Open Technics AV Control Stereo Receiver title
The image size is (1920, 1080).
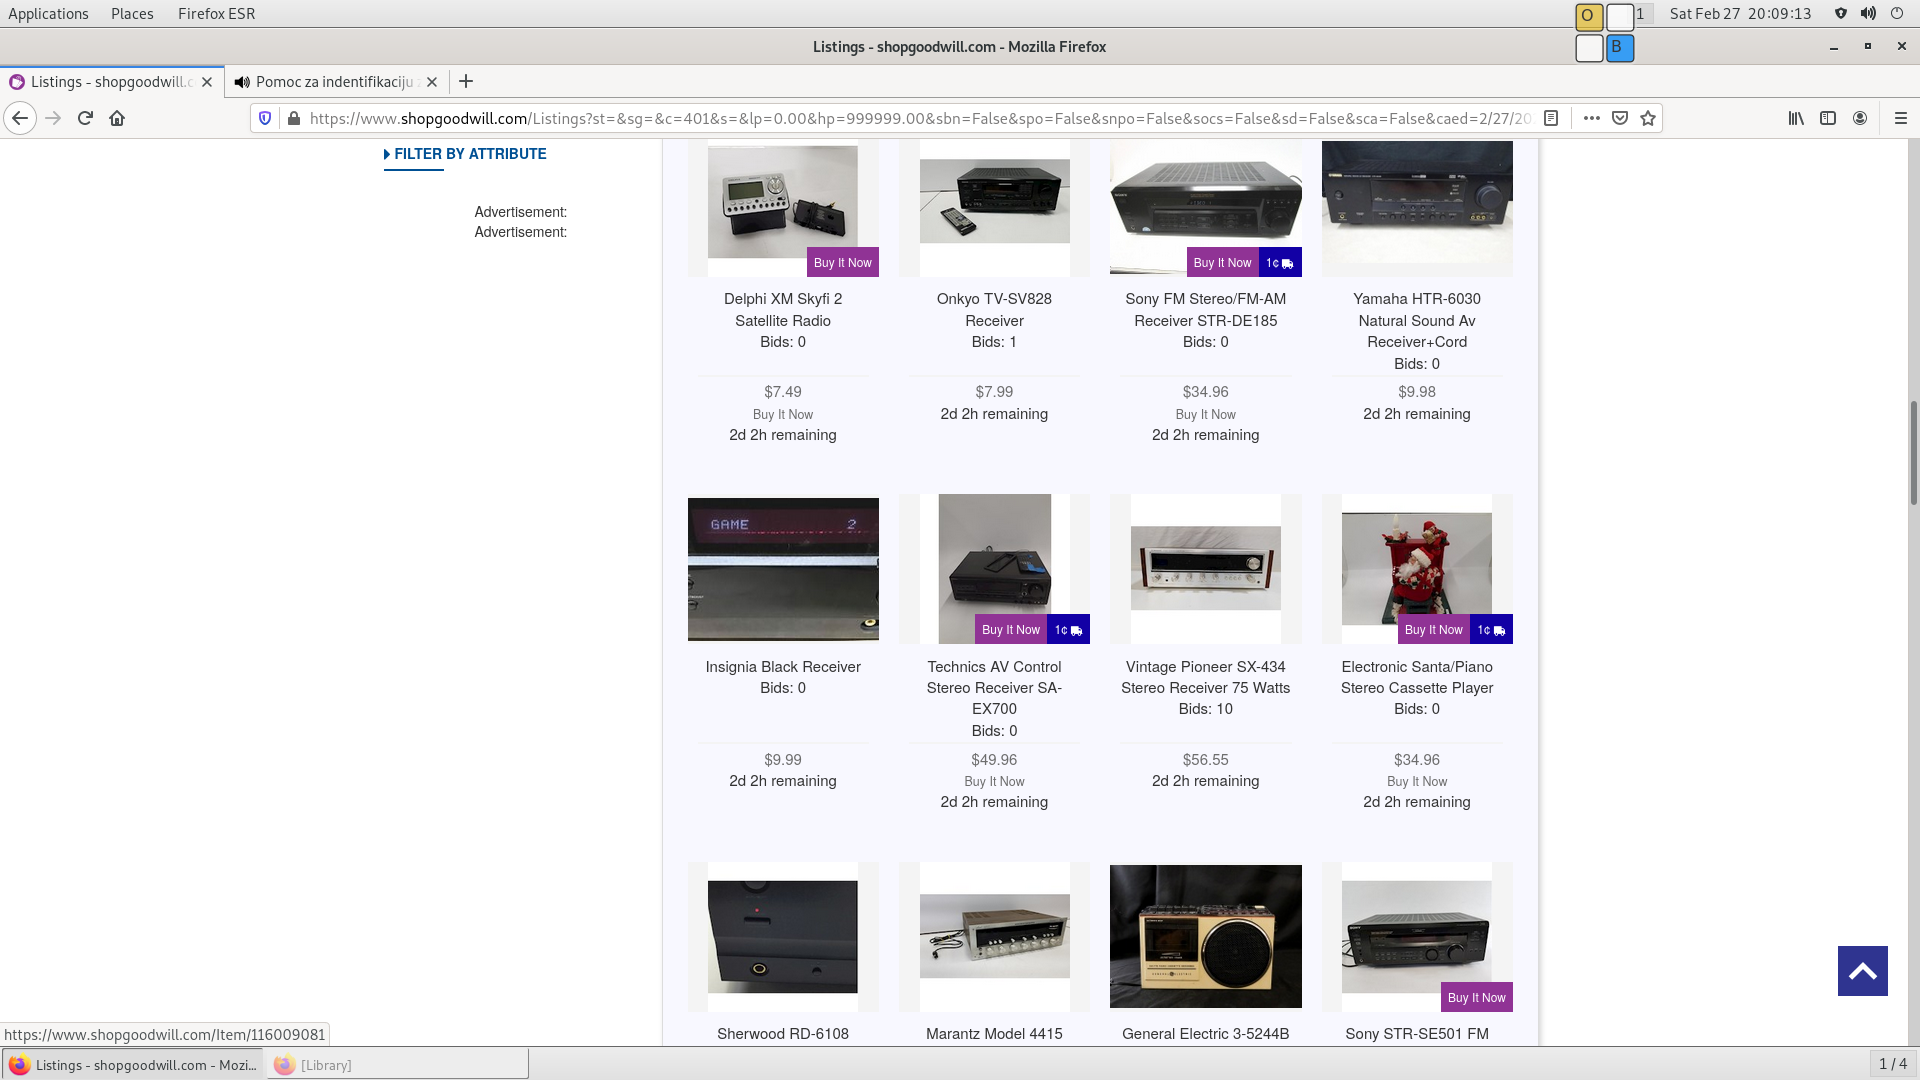pos(994,688)
